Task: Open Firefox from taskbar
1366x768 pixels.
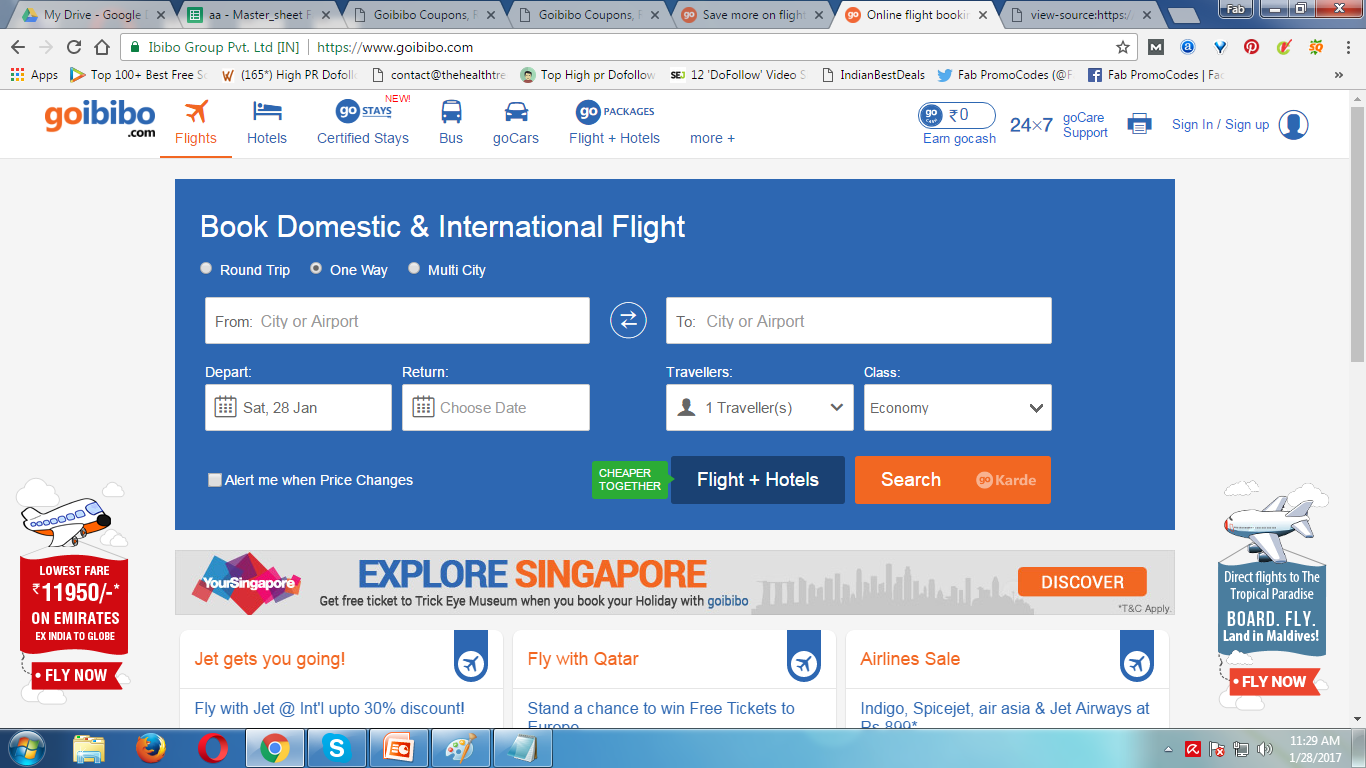Action: coord(151,748)
